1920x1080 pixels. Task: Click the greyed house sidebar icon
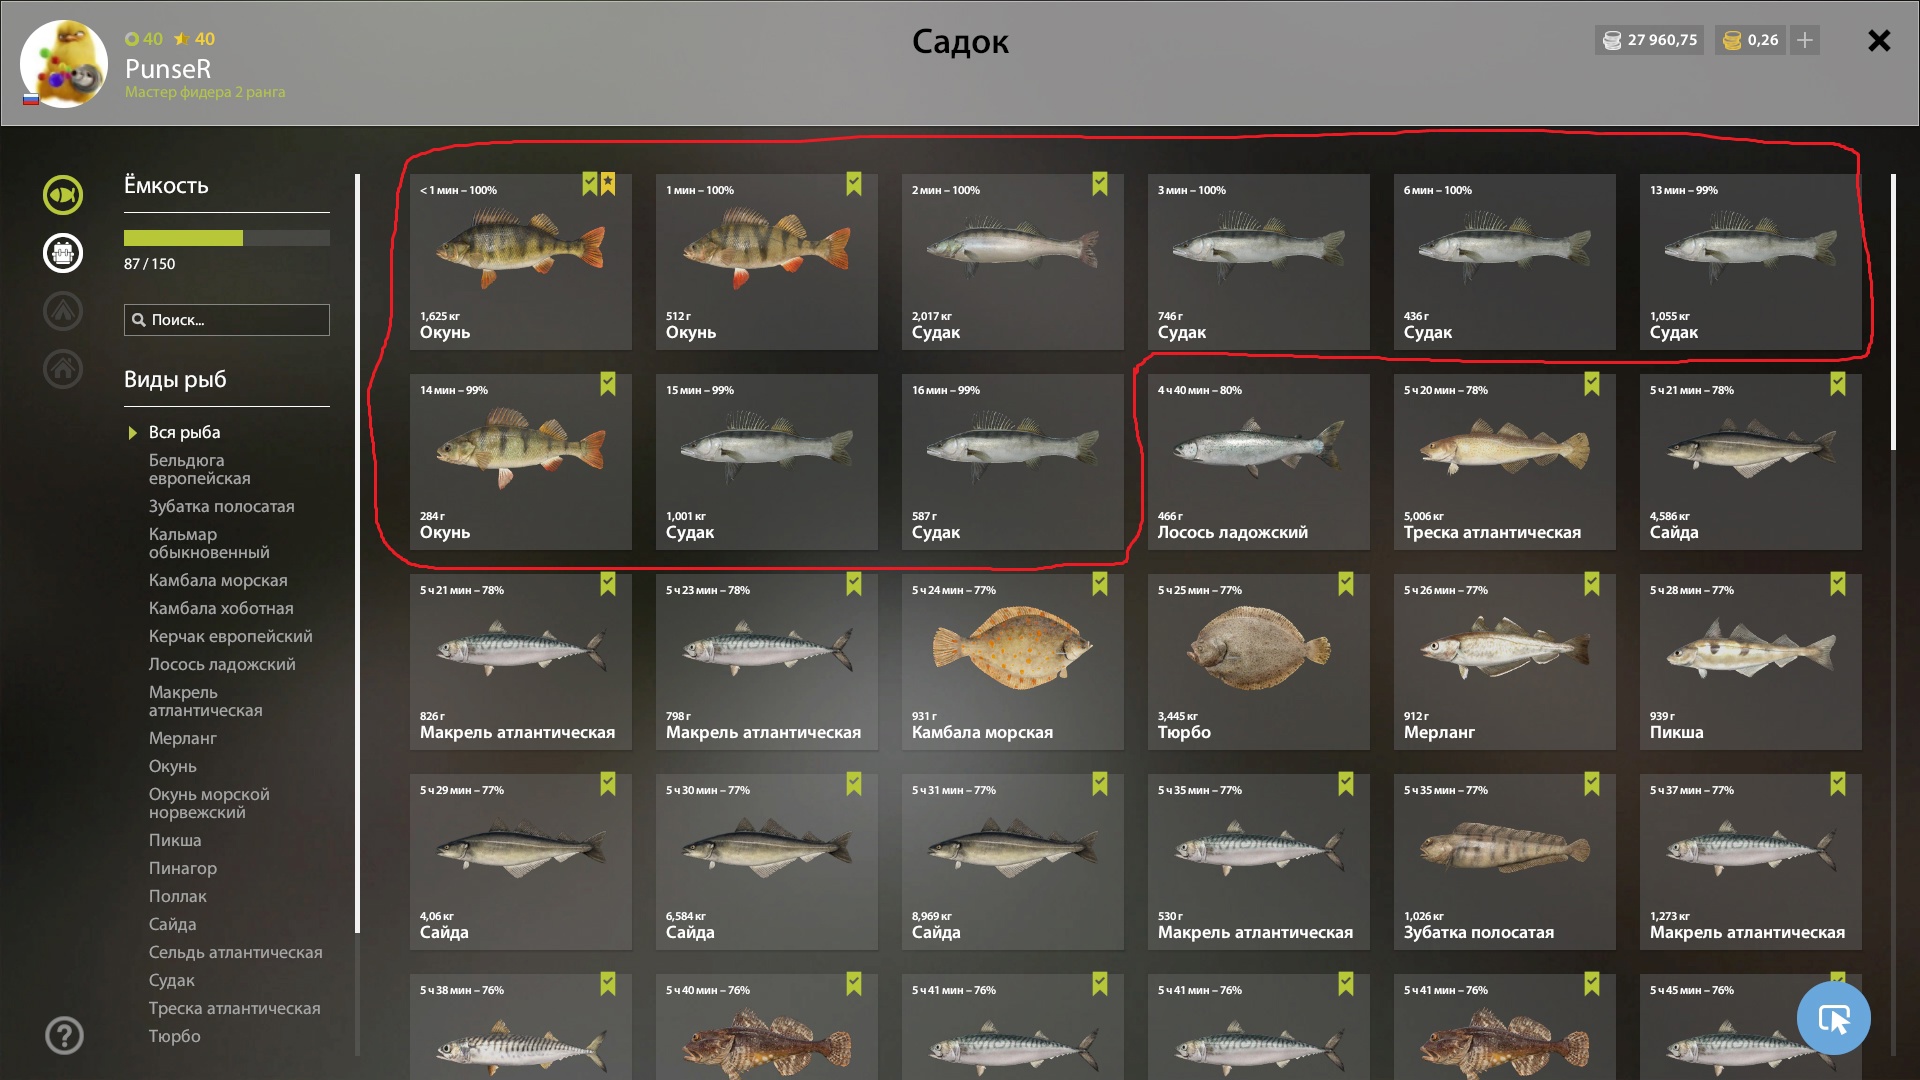62,368
